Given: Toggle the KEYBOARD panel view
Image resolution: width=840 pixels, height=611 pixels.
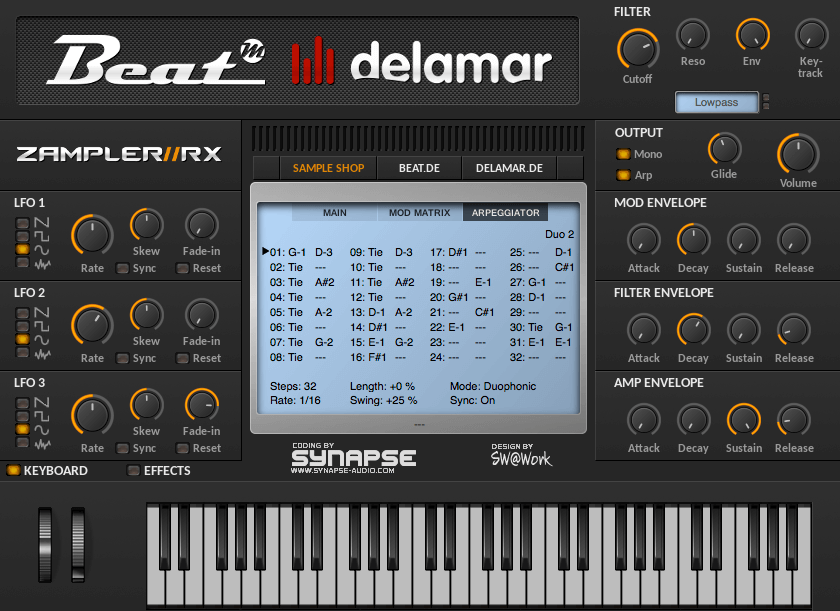Looking at the screenshot, I should point(13,470).
